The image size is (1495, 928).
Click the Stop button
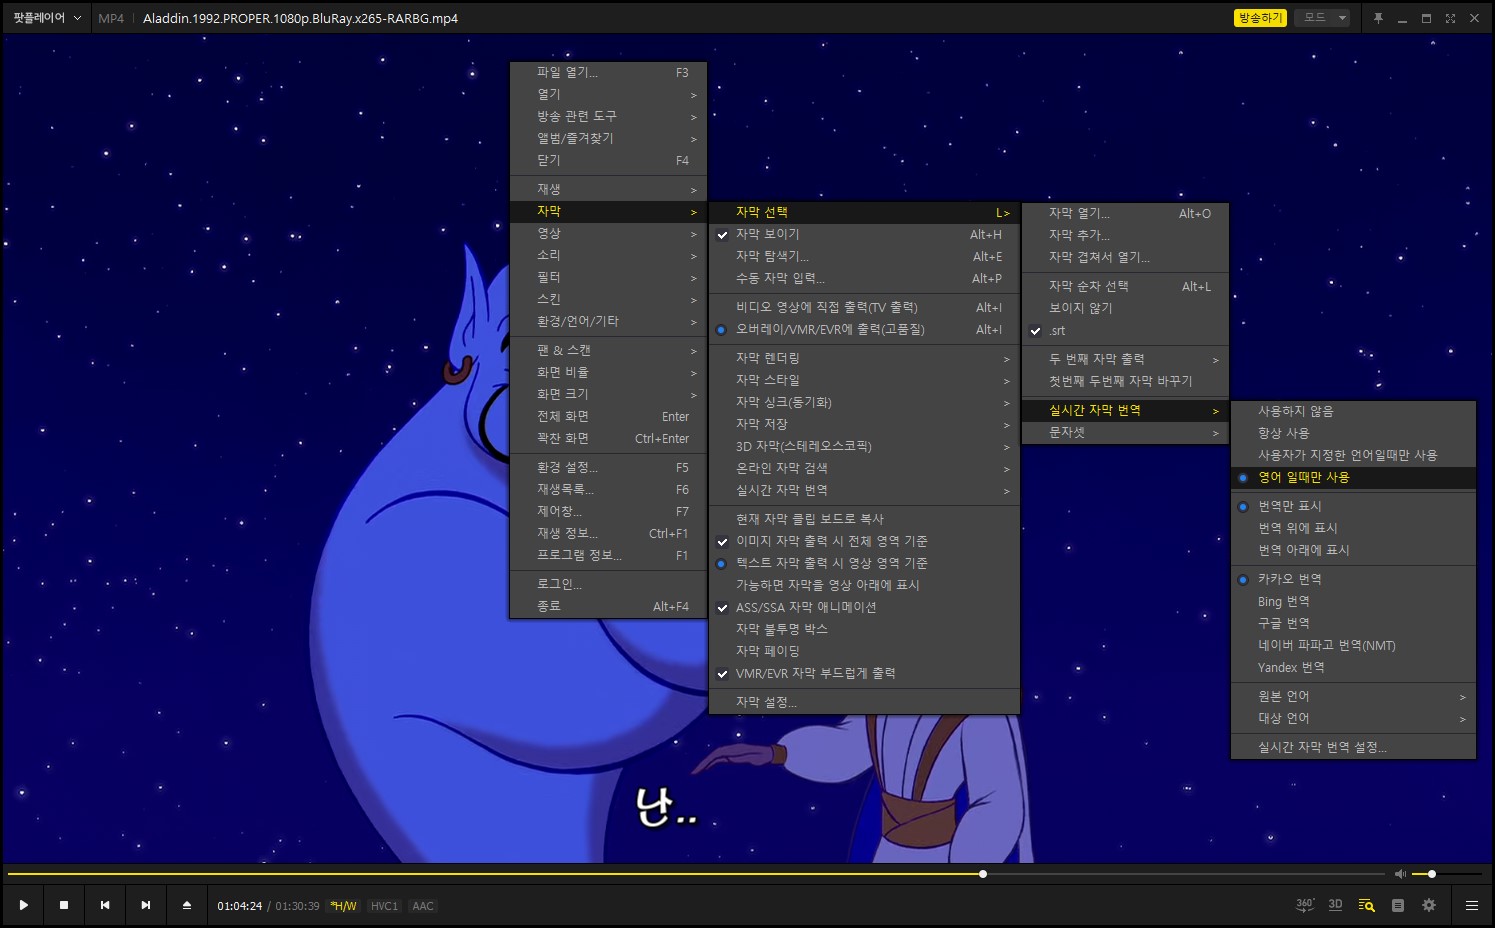[x=64, y=905]
